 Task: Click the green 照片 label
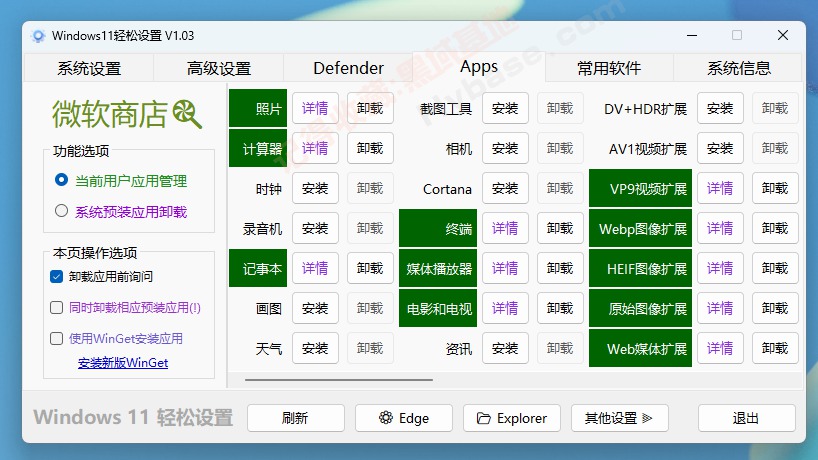258,108
